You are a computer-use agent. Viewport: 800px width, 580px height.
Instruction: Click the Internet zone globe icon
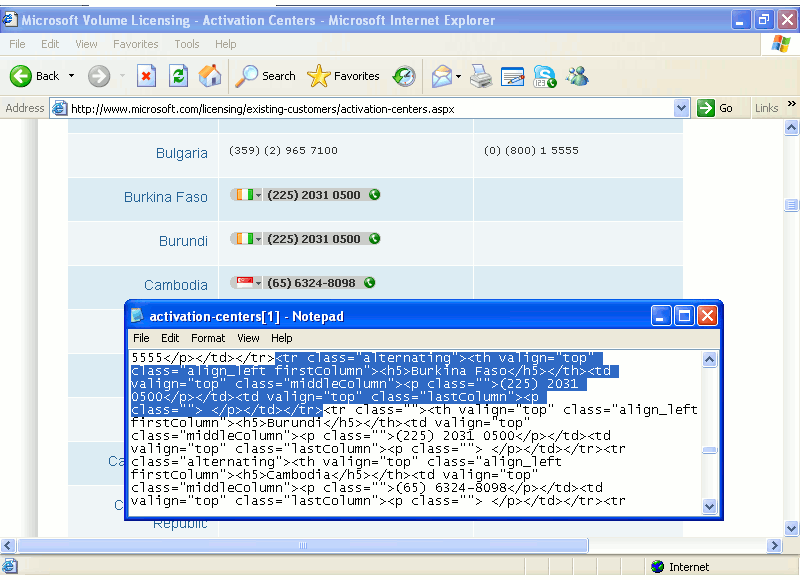(658, 567)
